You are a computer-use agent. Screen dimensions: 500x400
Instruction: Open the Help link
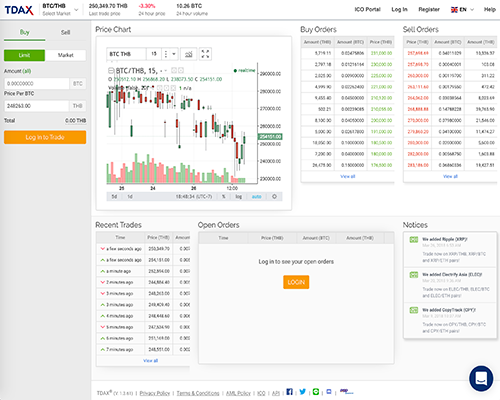tap(489, 9)
